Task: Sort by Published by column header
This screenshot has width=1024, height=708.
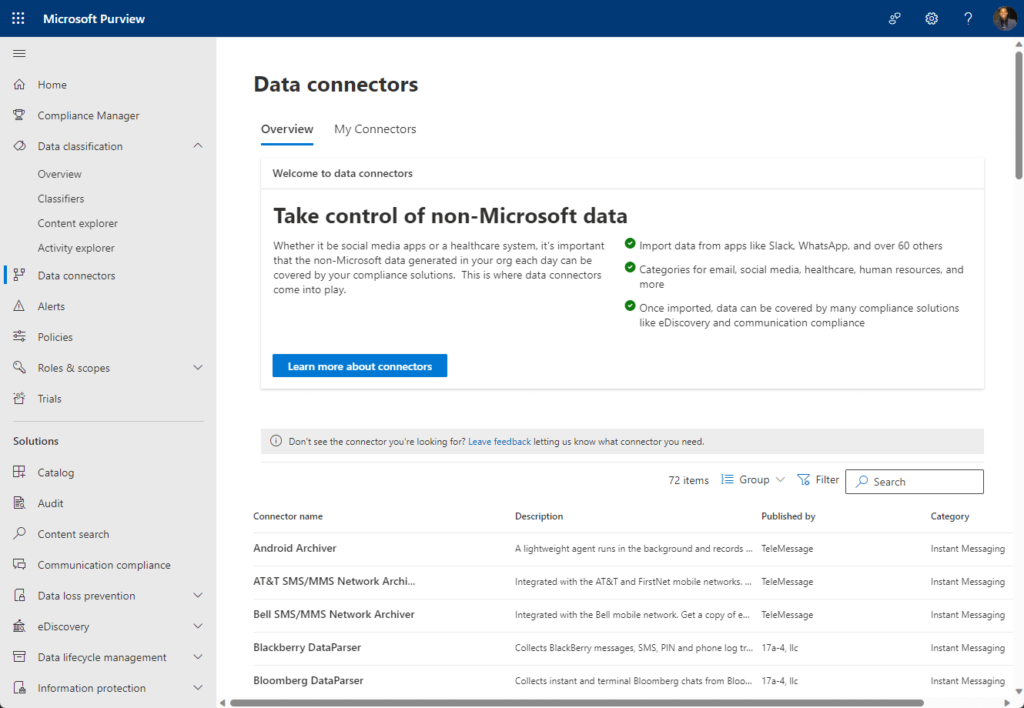Action: click(x=788, y=516)
